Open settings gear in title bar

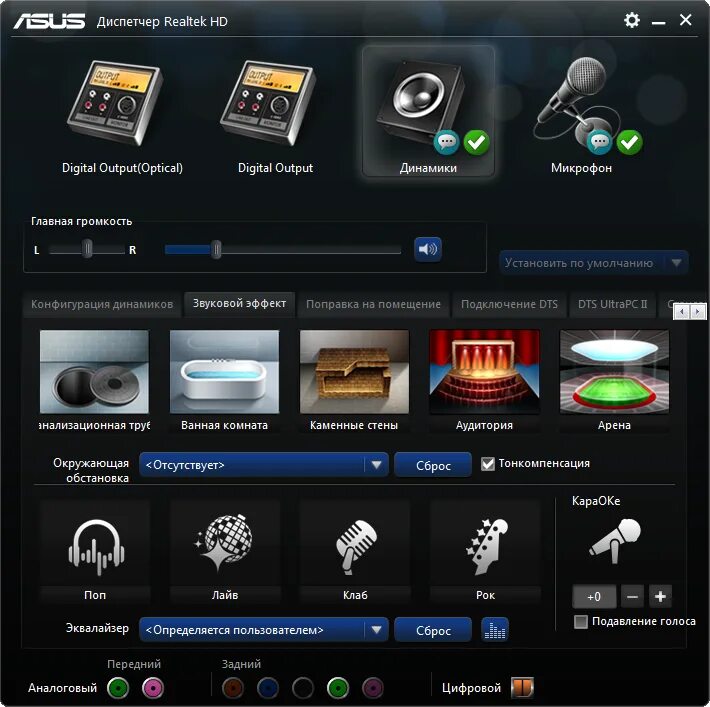(x=632, y=20)
